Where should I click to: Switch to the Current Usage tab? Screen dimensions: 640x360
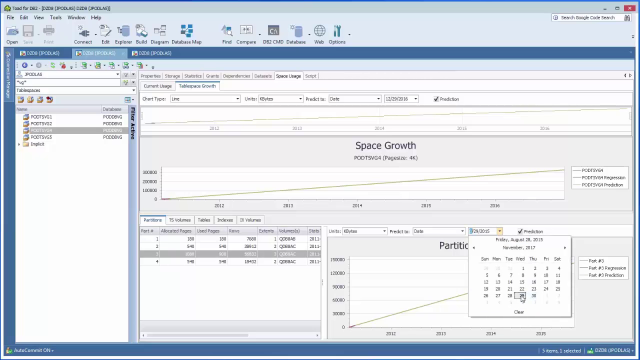pyautogui.click(x=158, y=86)
